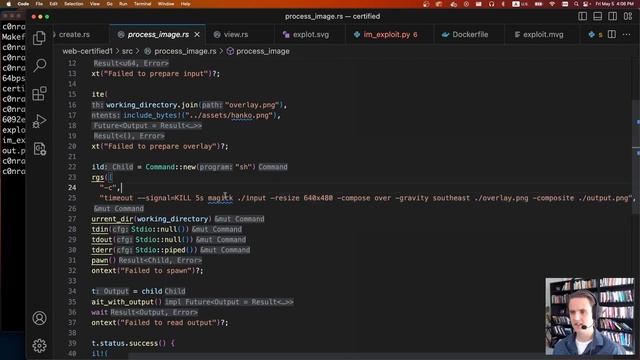The width and height of the screenshot is (640, 360).
Task: Click line number 24 in the gutter
Action: [x=72, y=187]
